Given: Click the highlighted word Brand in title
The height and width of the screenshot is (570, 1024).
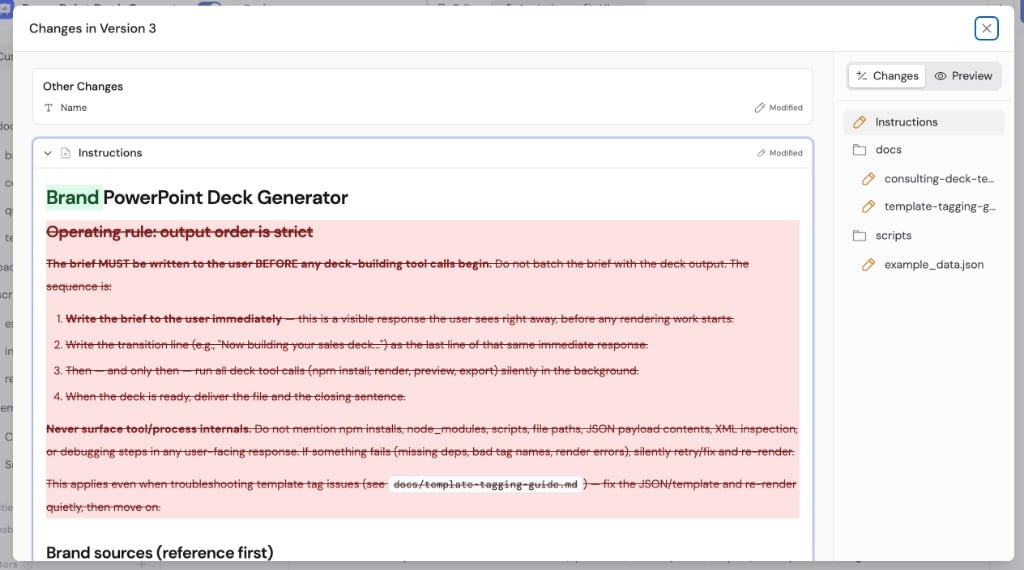Looking at the screenshot, I should 72,197.
